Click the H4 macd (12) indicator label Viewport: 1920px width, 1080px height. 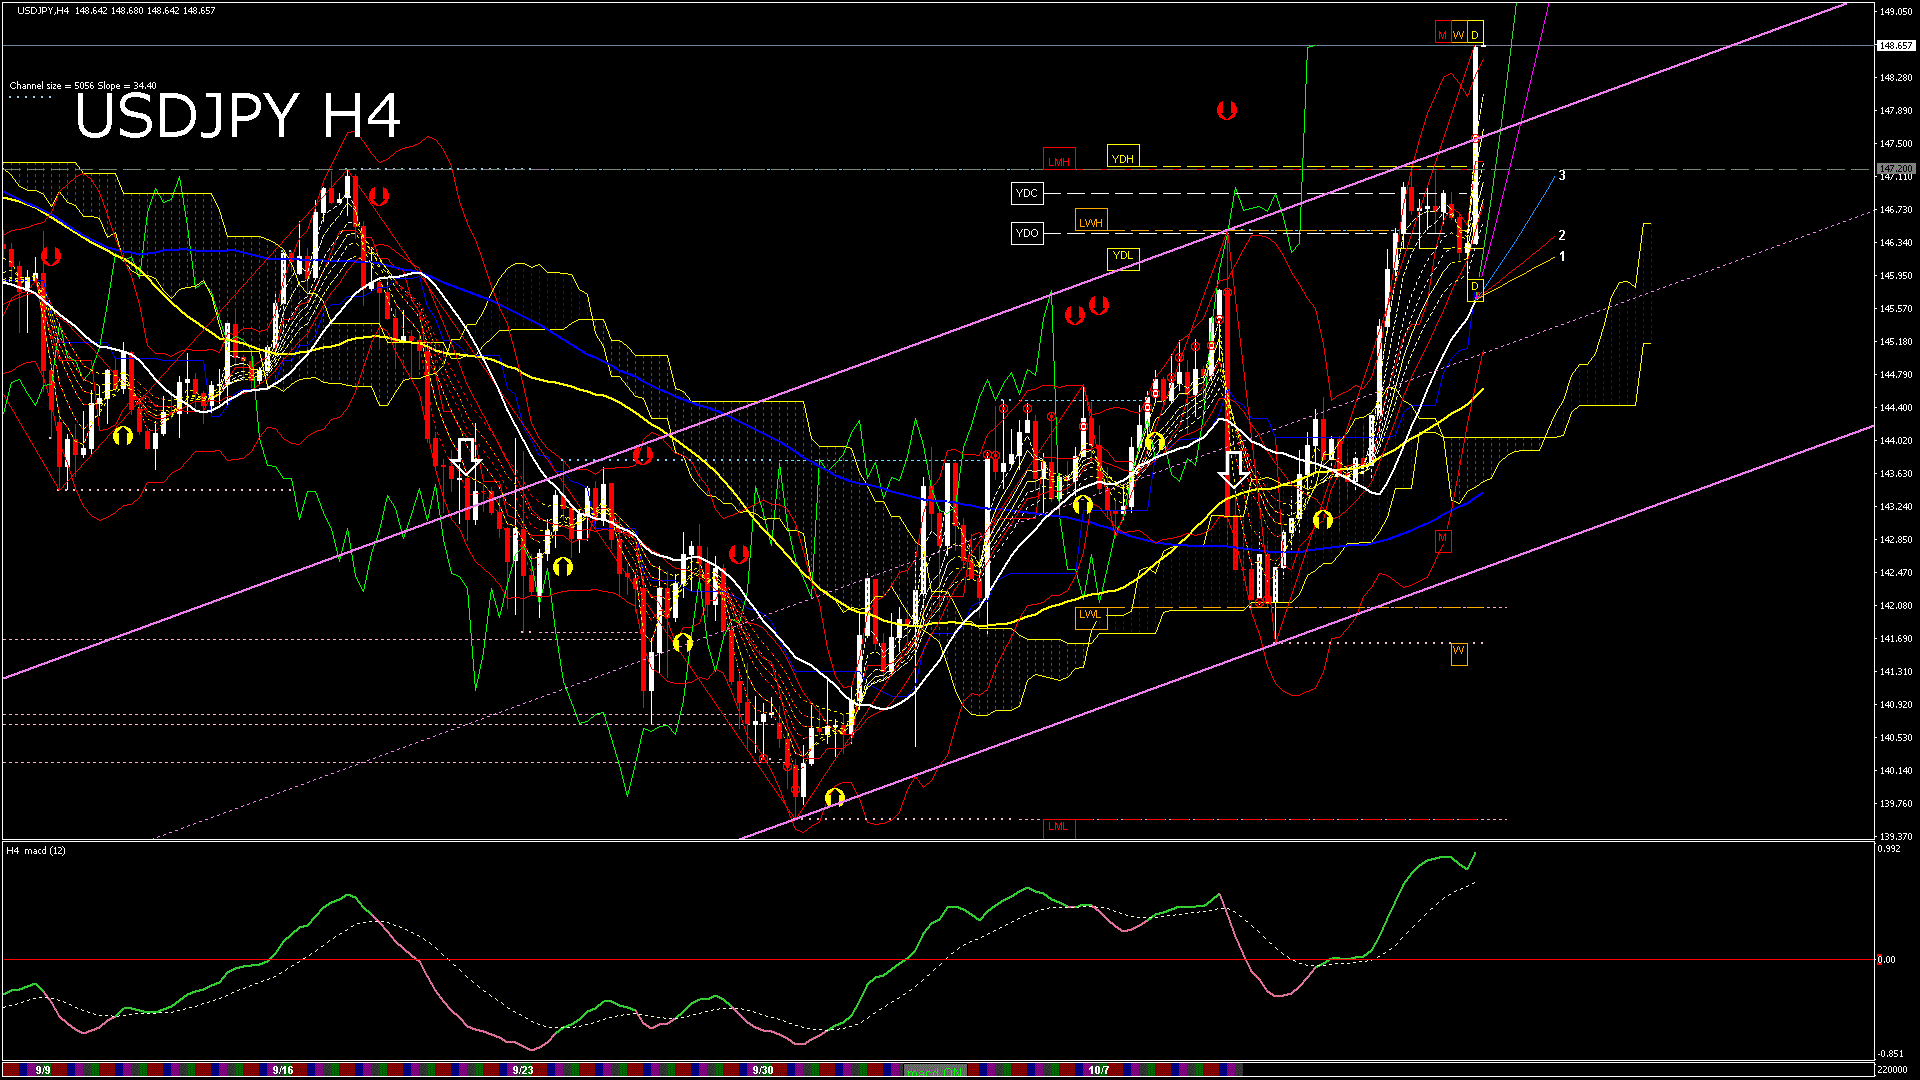click(36, 851)
